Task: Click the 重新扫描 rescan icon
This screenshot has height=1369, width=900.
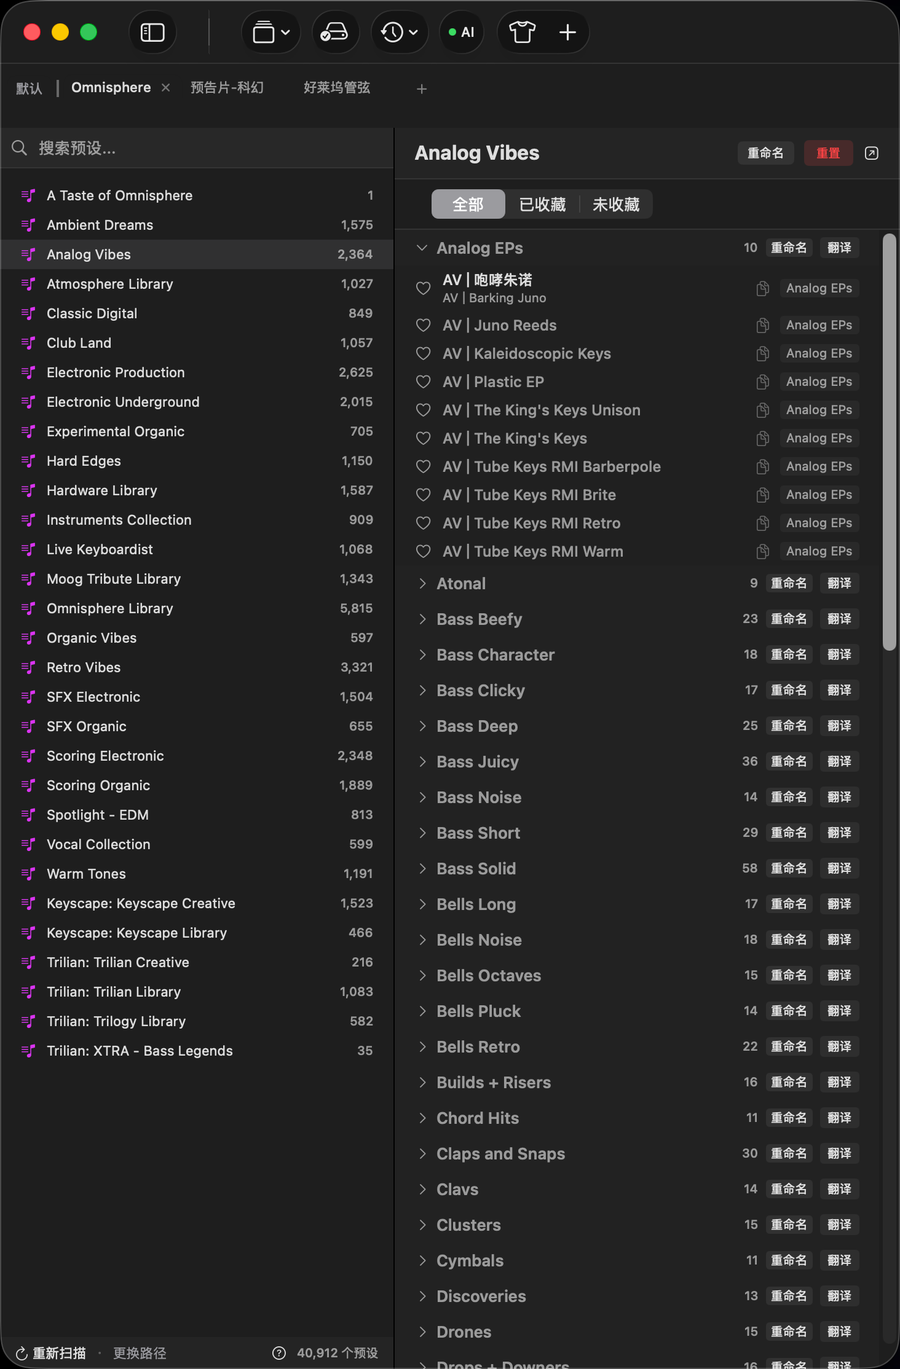Action: coord(21,1353)
